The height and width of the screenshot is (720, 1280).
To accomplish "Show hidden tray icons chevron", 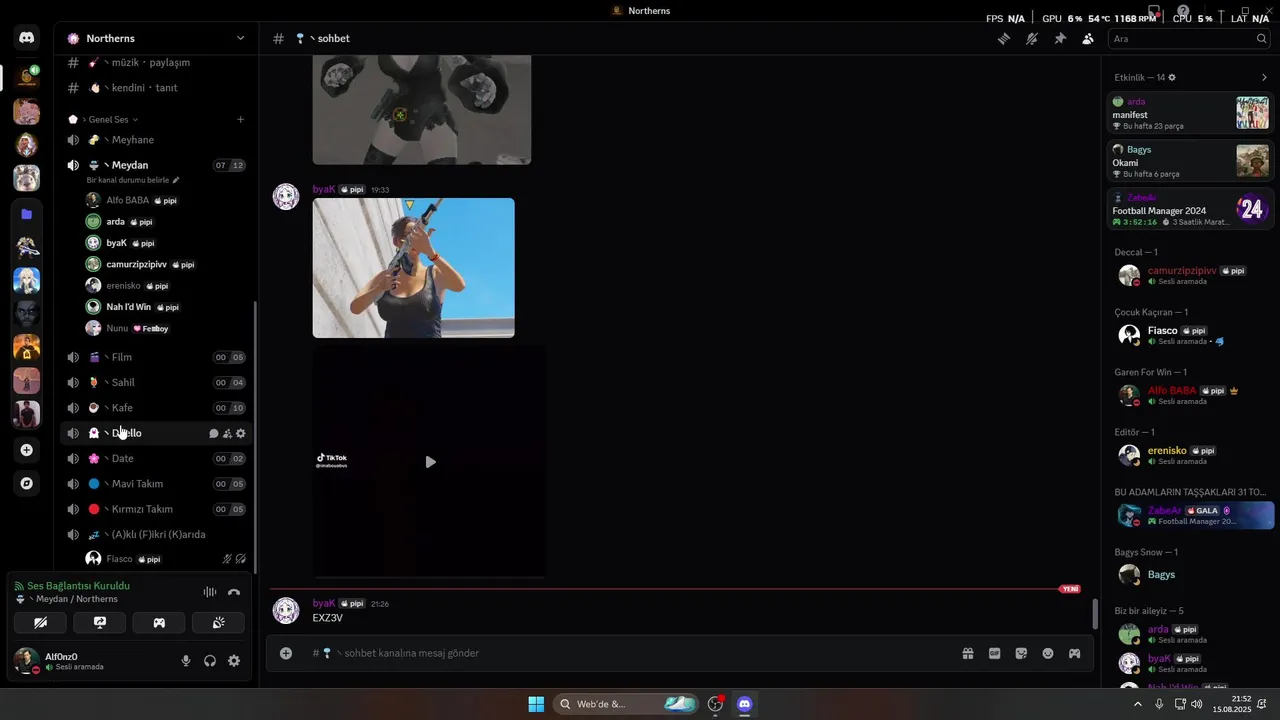I will click(x=1138, y=704).
